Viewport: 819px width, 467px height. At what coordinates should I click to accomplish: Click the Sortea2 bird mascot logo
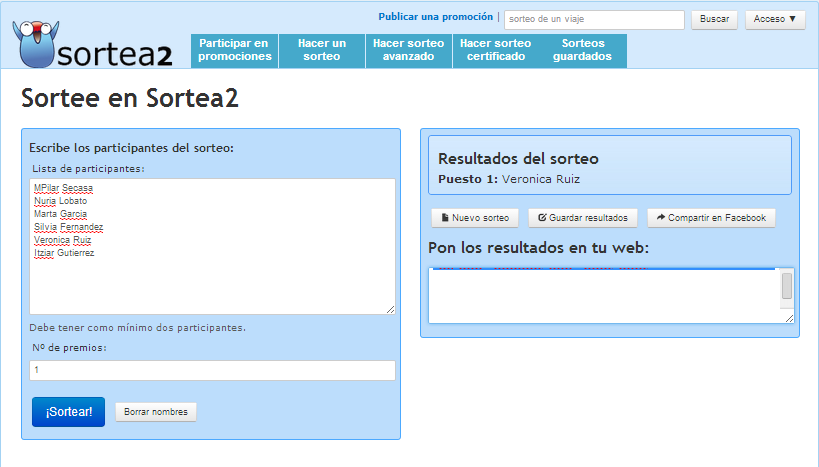(36, 44)
